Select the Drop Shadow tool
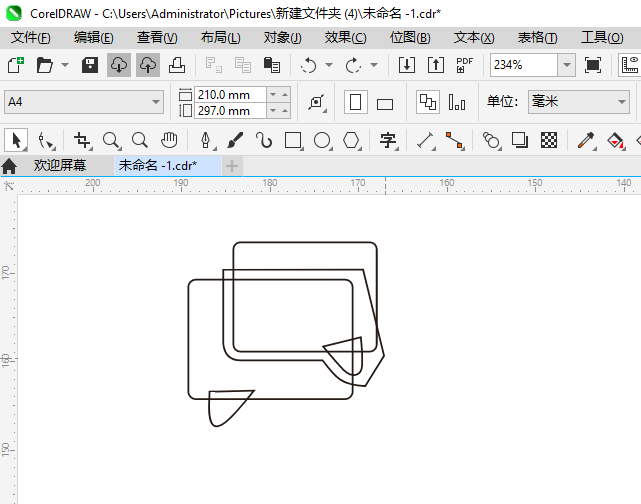The width and height of the screenshot is (641, 504). pos(520,140)
